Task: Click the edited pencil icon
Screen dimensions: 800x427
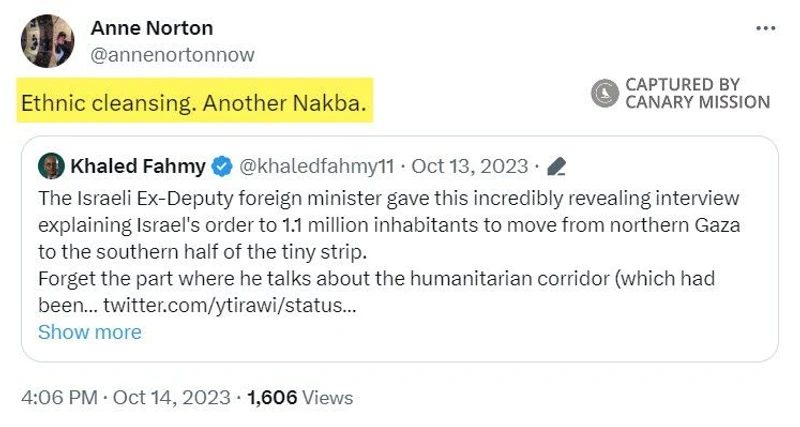Action: coord(557,166)
